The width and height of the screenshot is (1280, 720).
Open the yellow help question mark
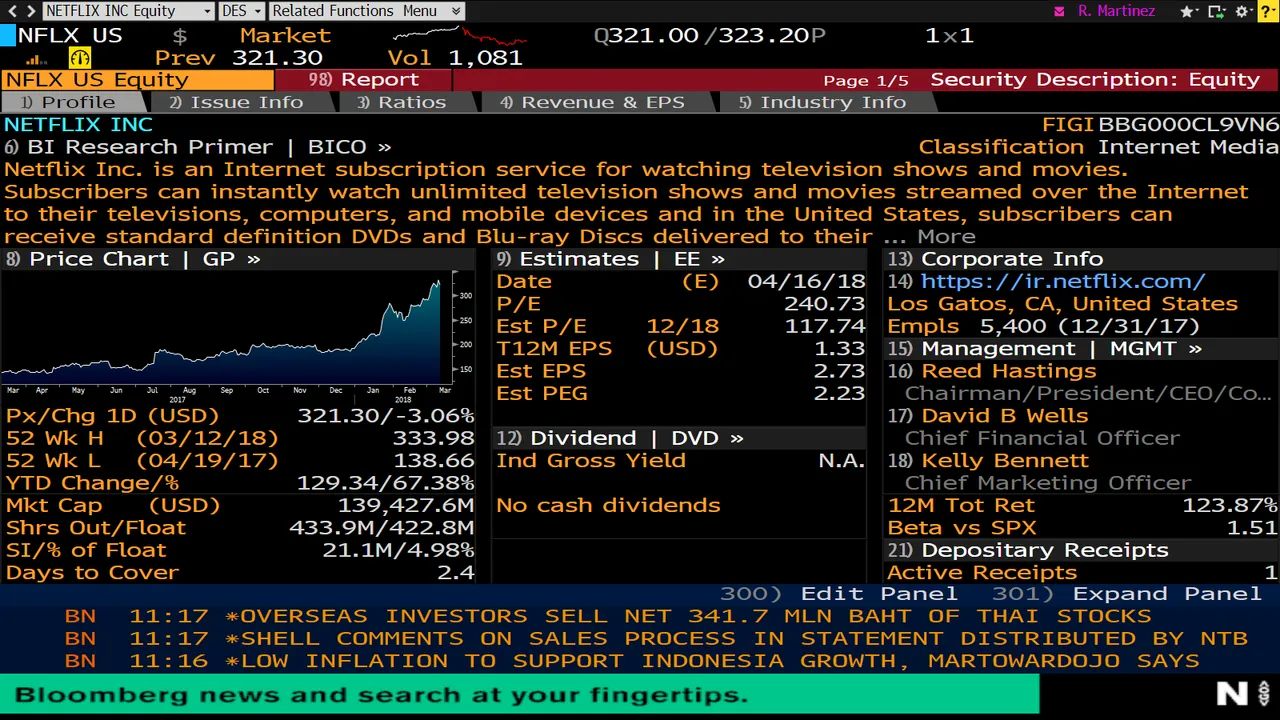(1267, 12)
